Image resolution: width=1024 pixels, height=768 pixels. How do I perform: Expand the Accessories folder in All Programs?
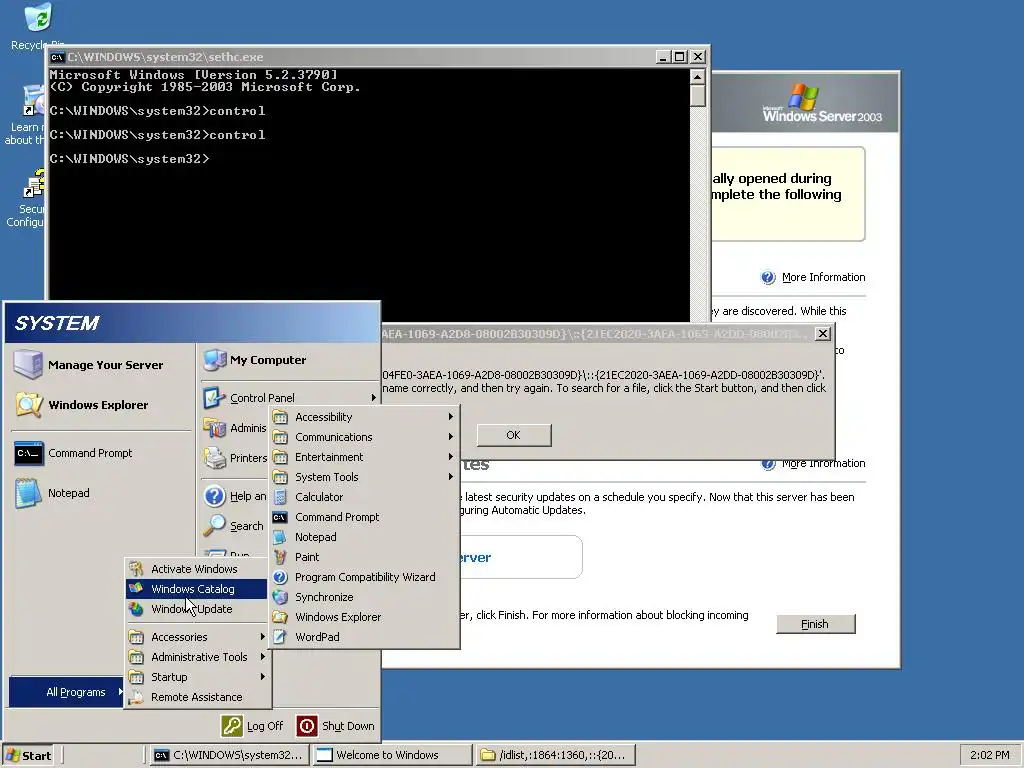197,637
